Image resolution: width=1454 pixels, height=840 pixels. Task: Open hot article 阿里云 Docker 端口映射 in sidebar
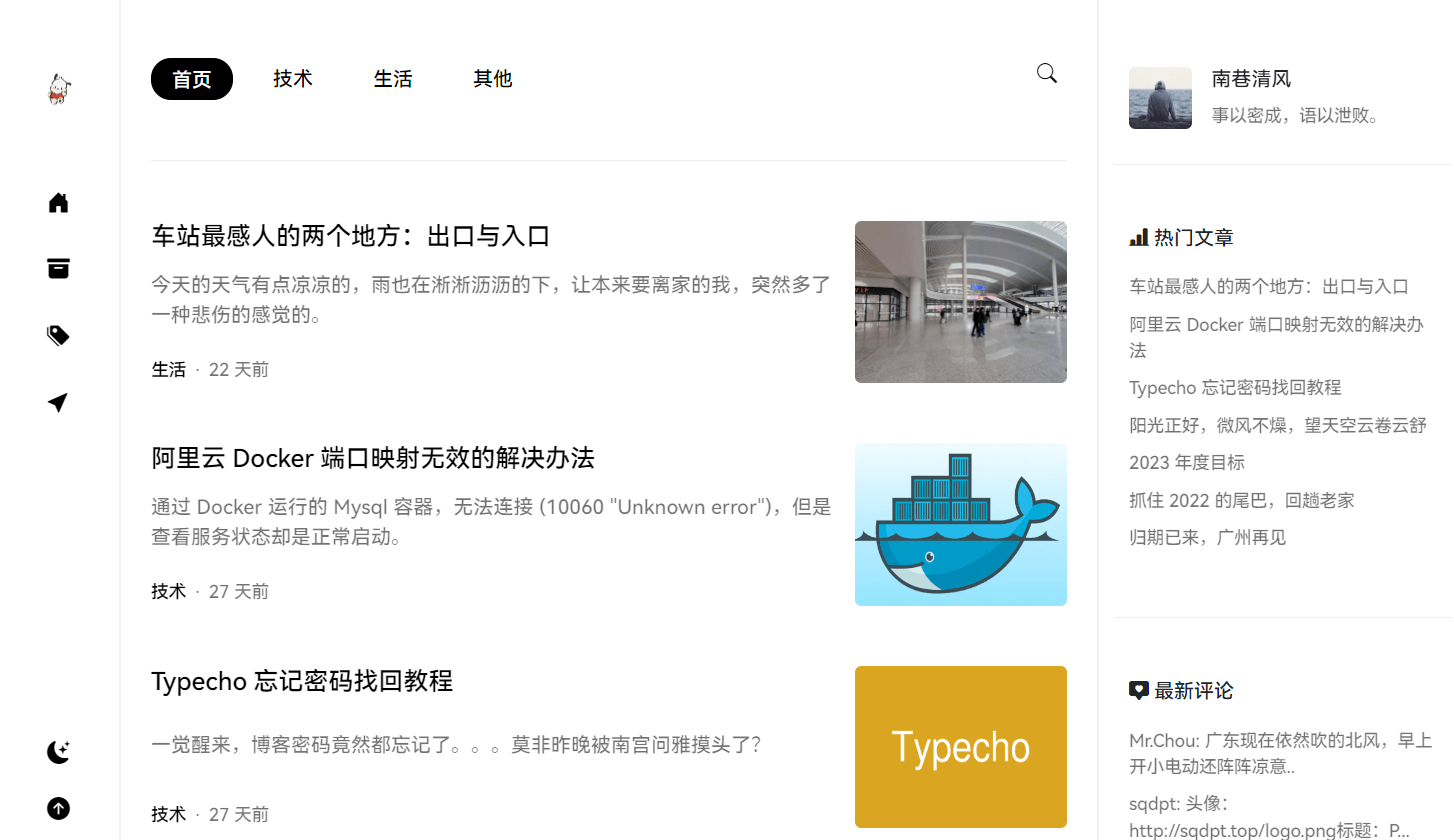coord(1277,337)
